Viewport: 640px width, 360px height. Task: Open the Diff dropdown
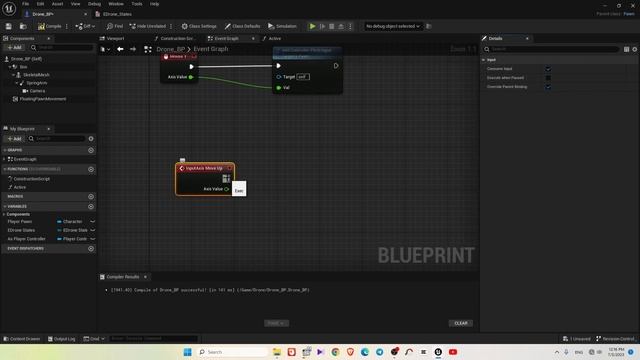click(85, 26)
